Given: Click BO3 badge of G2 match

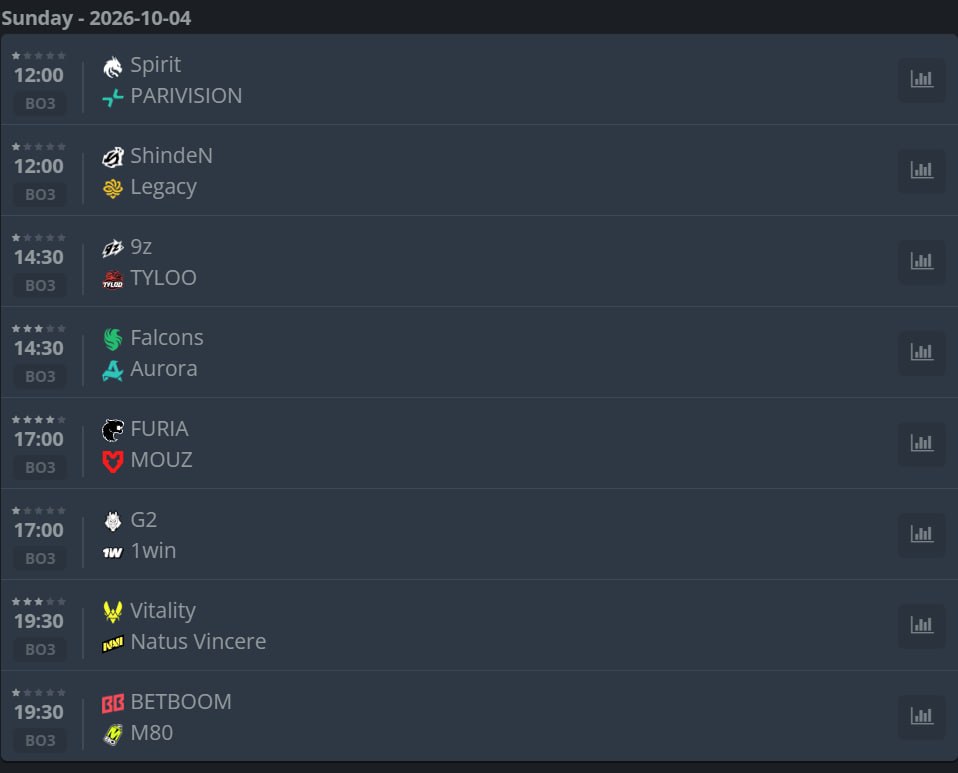Looking at the screenshot, I should (40, 559).
